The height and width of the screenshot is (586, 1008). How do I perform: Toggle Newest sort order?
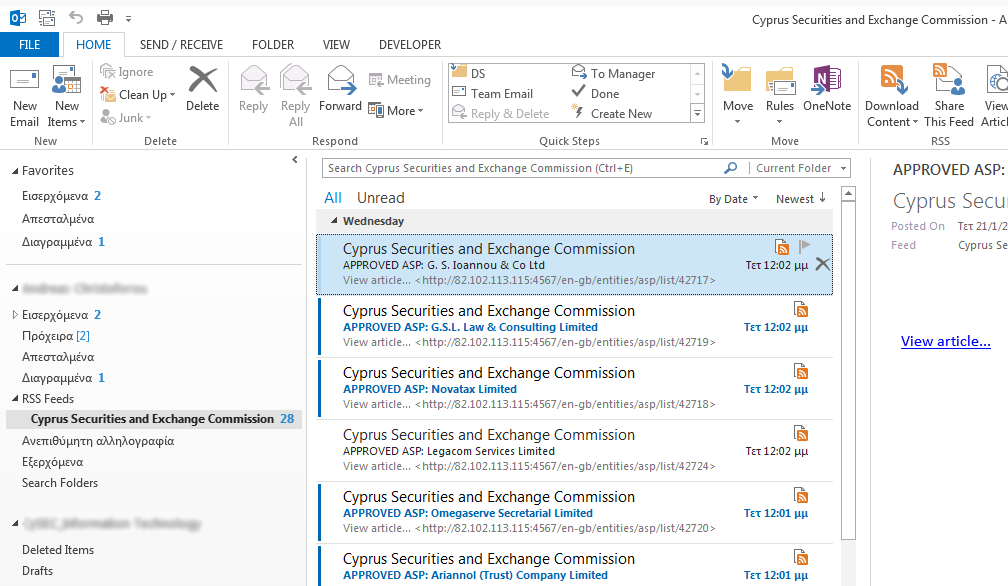[800, 199]
